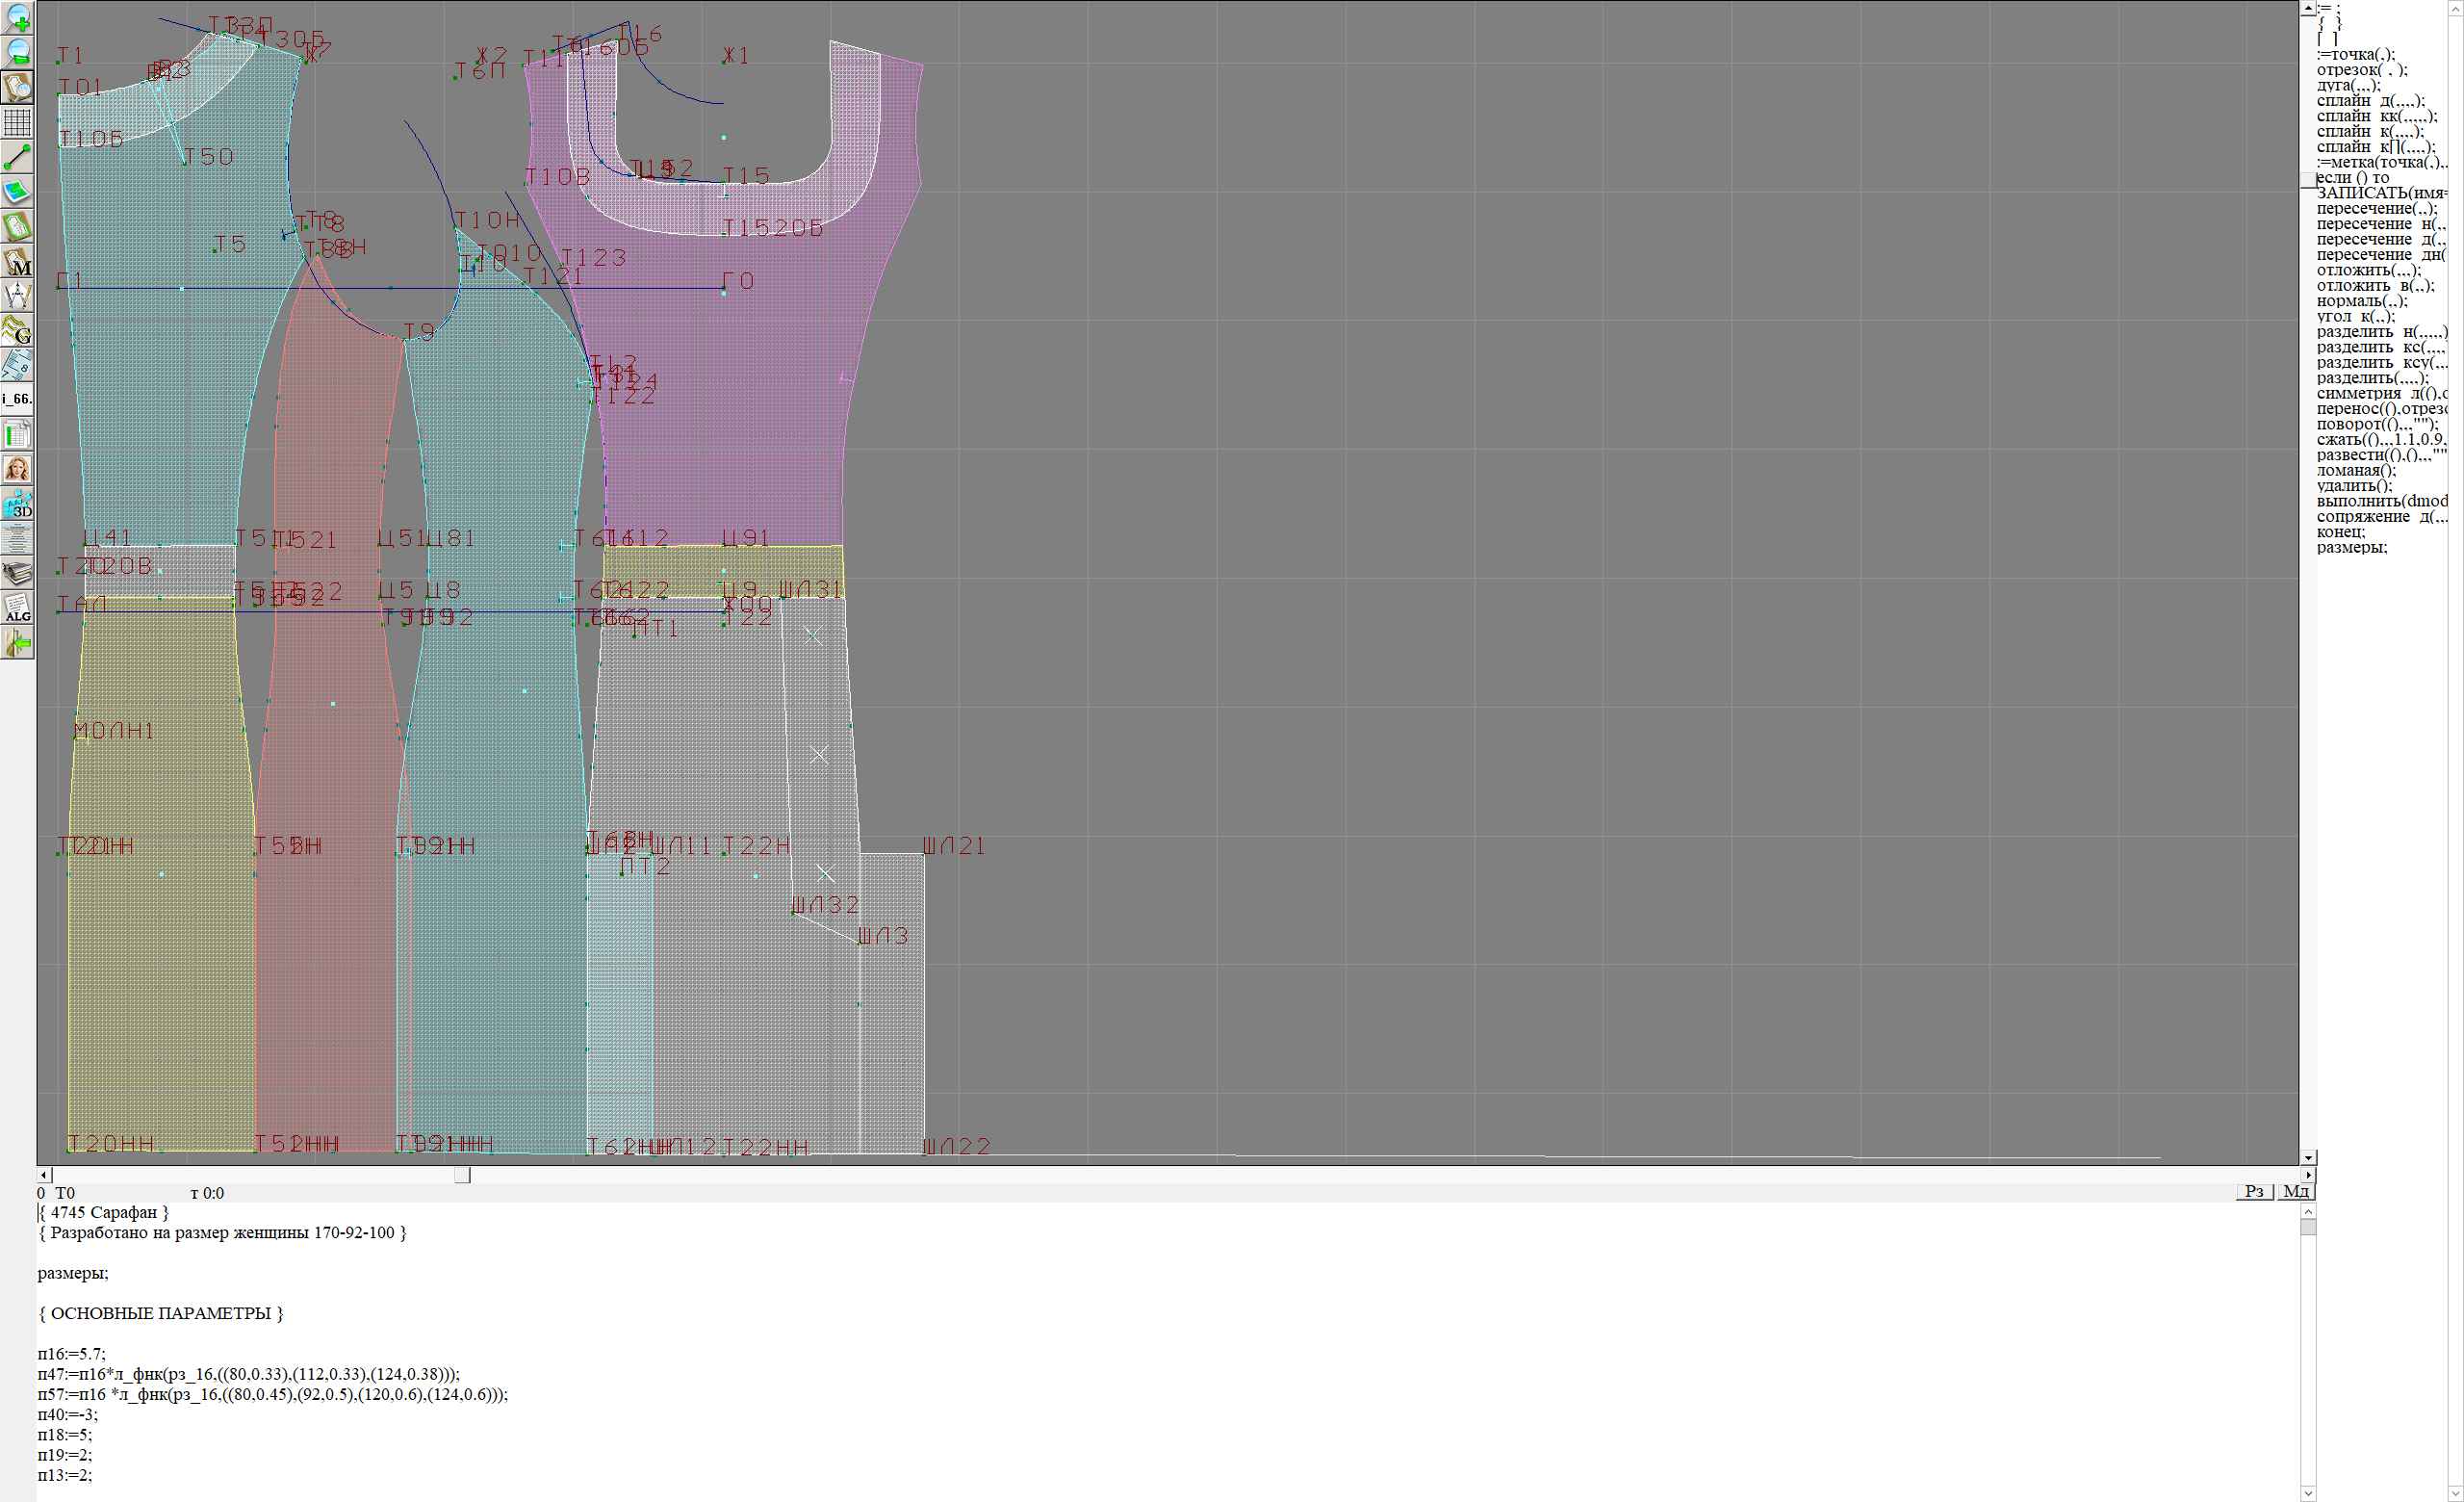Click the ALG algorithm document icon
This screenshot has width=2464, height=1502.
(x=18, y=608)
